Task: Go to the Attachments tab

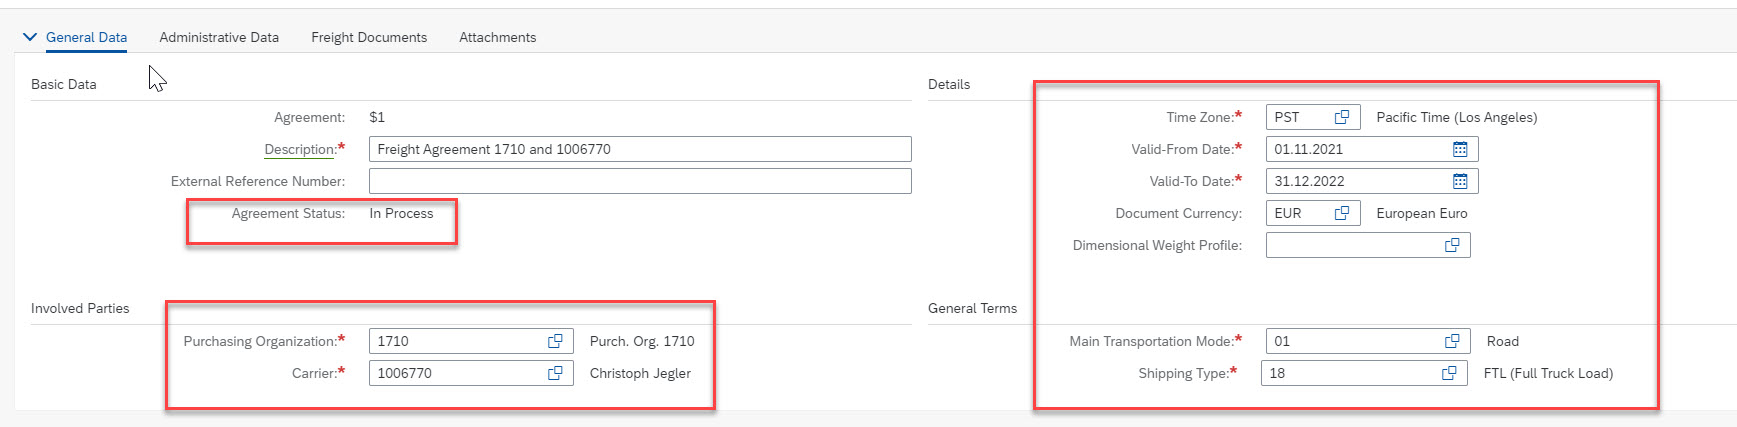Action: click(x=497, y=37)
